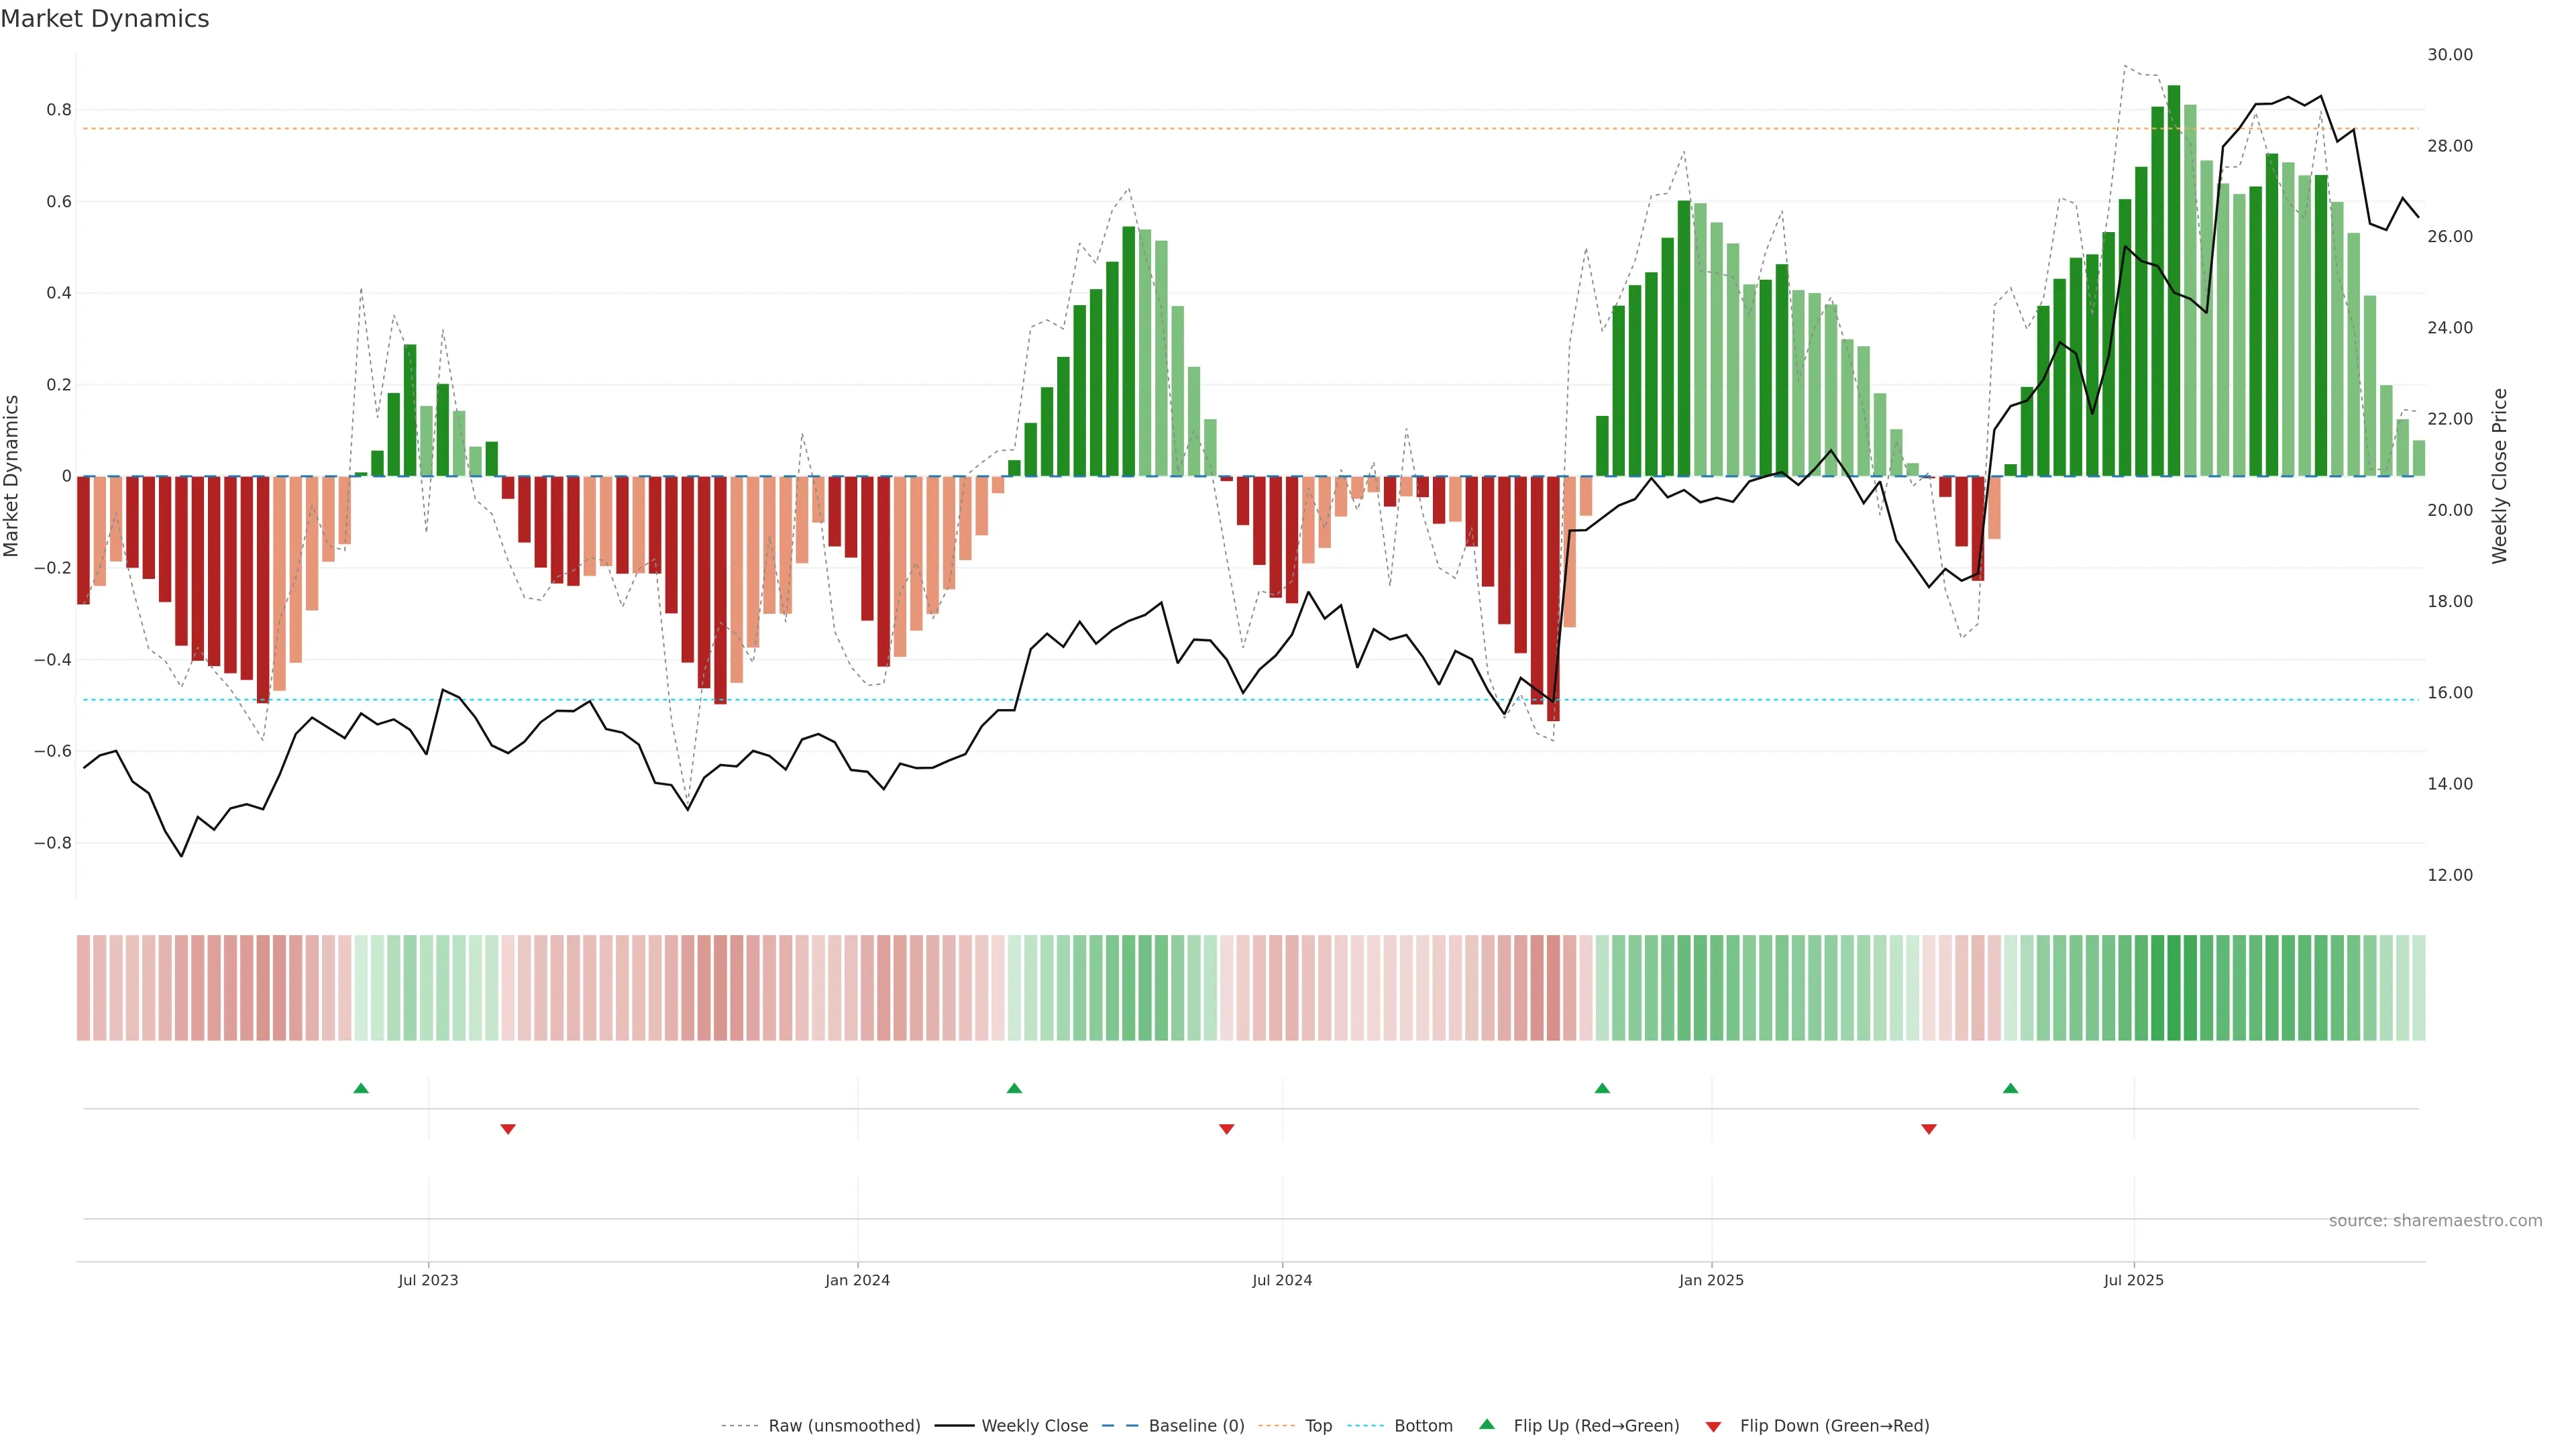The image size is (2576, 1449).
Task: Click the red flip-down triangle before Jul 2024
Action: click(1227, 1129)
